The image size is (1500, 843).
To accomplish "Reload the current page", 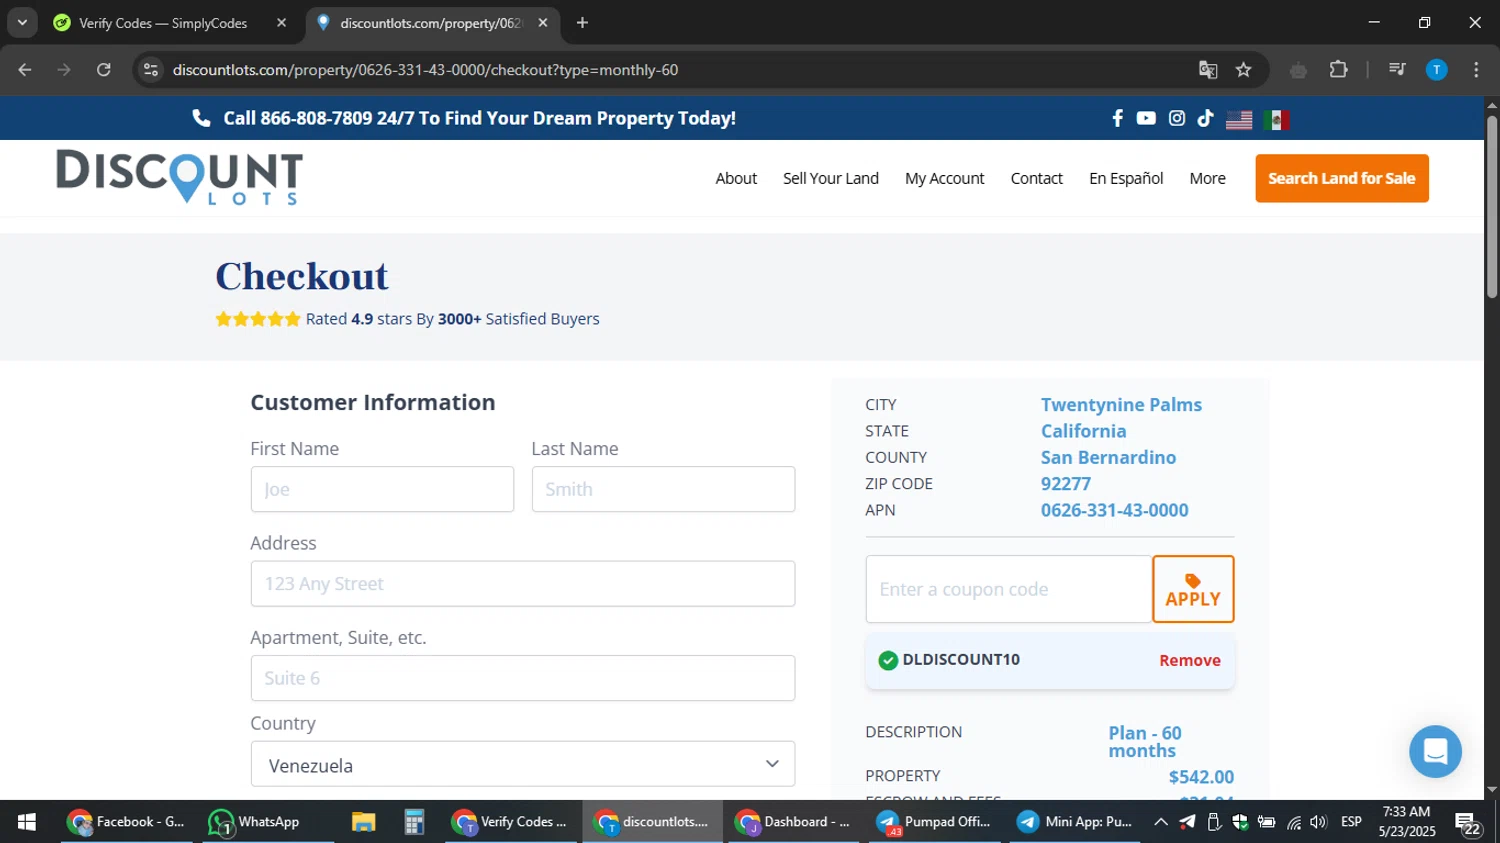I will 104,70.
